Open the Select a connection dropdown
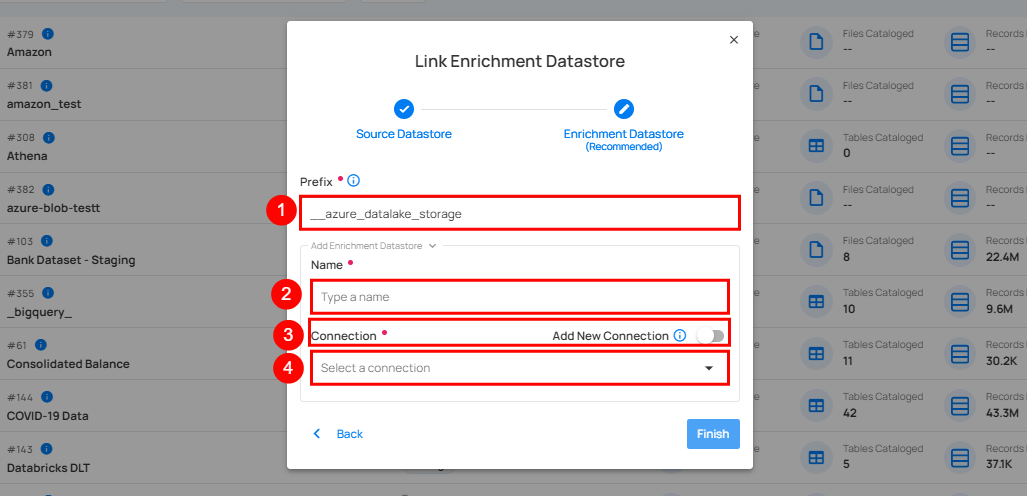This screenshot has height=496, width=1027. point(510,368)
